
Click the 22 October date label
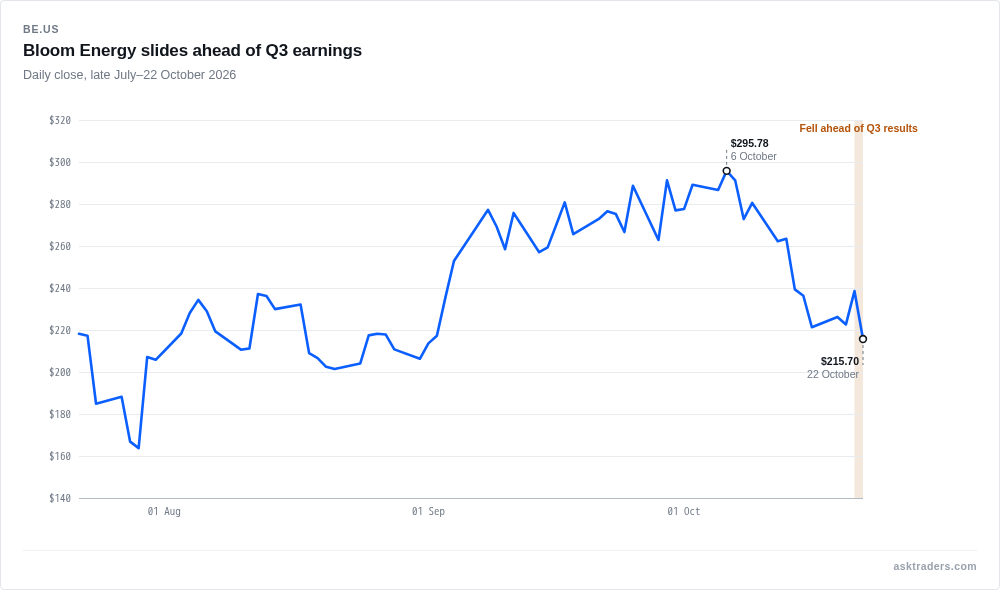[833, 374]
